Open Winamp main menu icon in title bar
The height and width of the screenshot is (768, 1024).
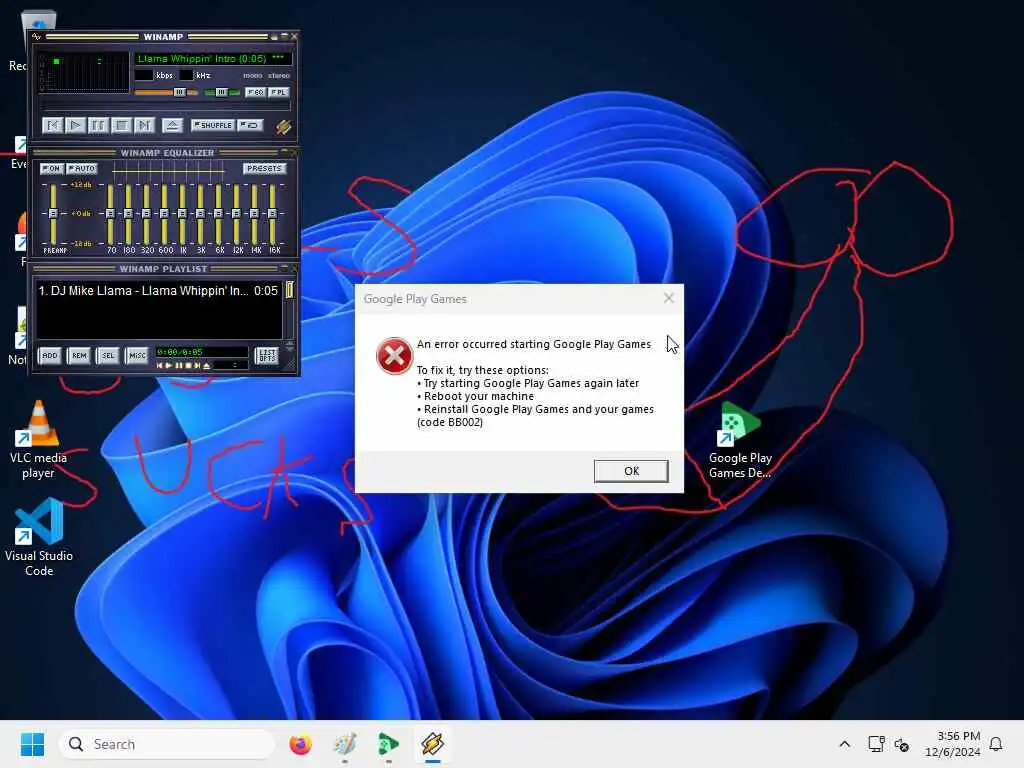coord(37,37)
